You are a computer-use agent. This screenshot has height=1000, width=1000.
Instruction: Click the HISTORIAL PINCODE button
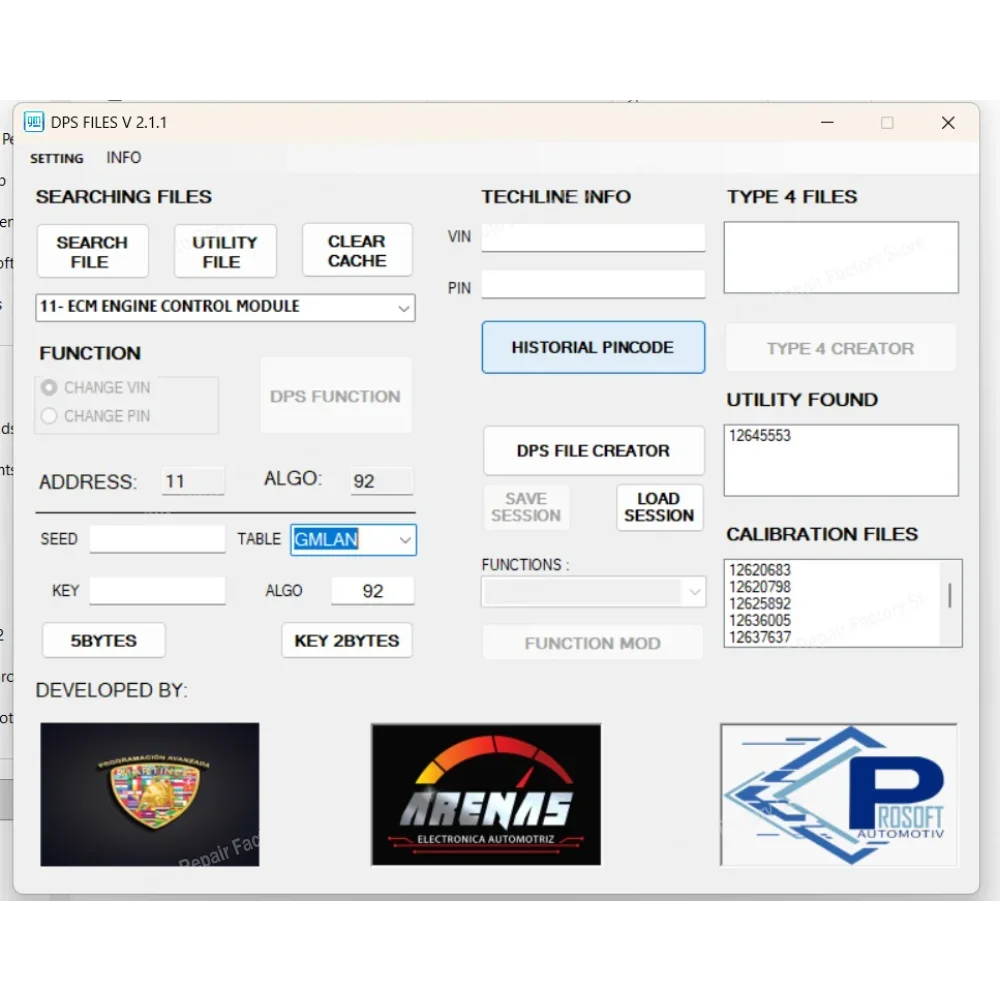[x=593, y=347]
